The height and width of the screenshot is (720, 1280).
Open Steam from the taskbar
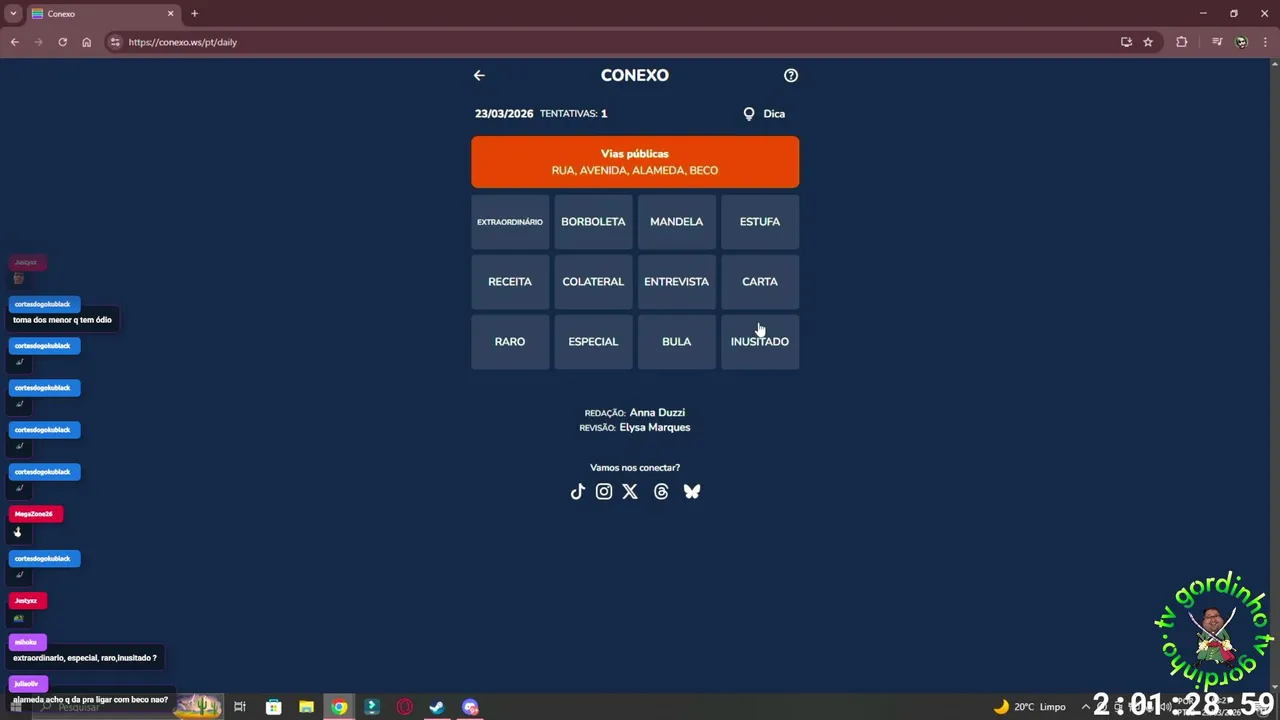437,707
